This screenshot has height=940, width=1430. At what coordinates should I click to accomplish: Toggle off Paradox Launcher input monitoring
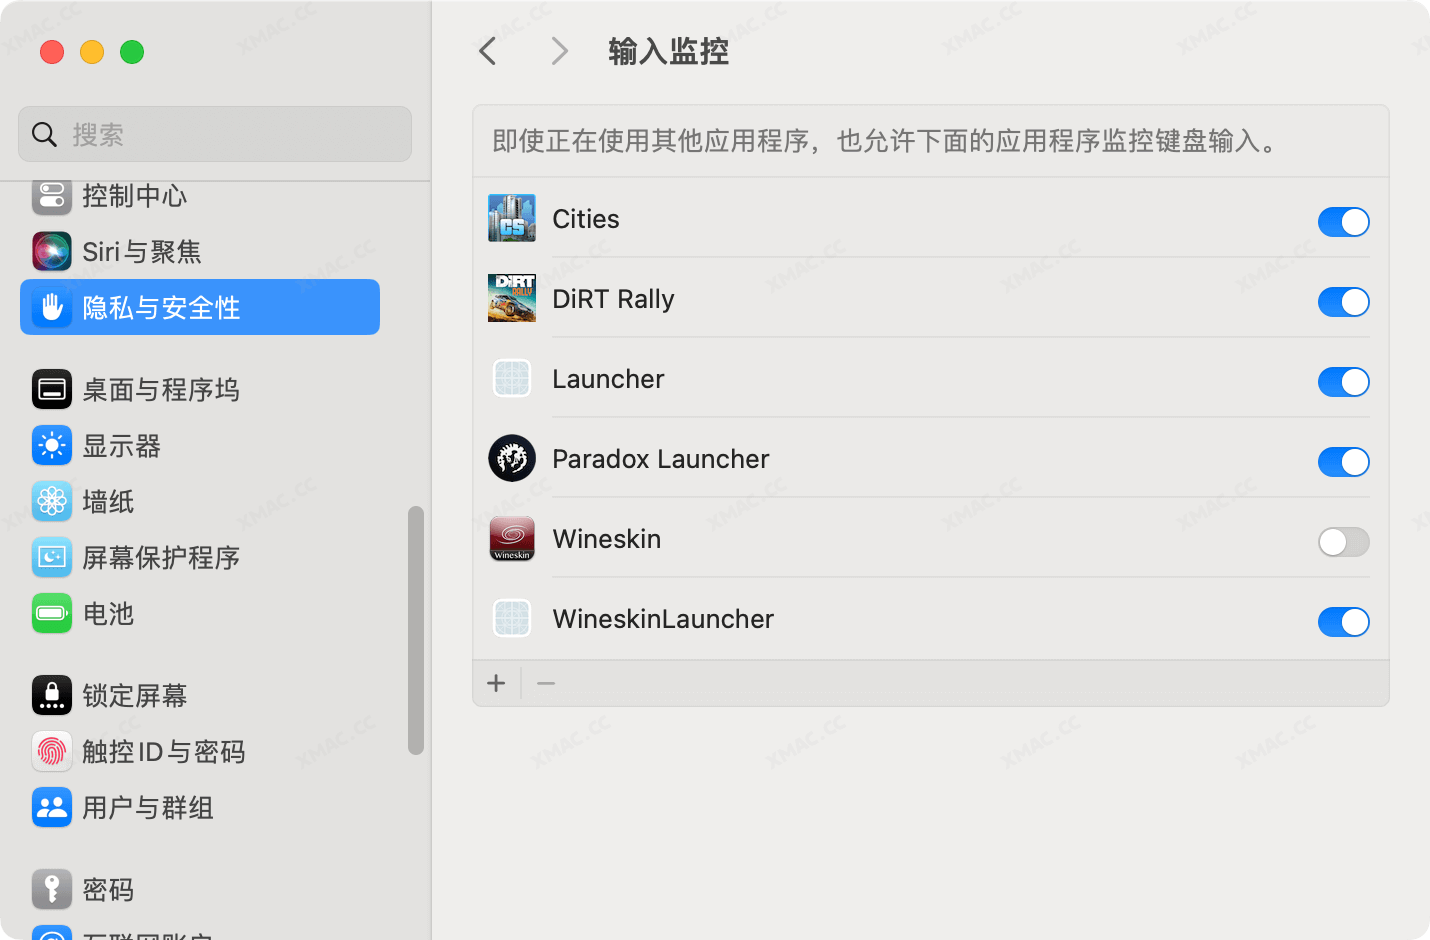point(1343,462)
